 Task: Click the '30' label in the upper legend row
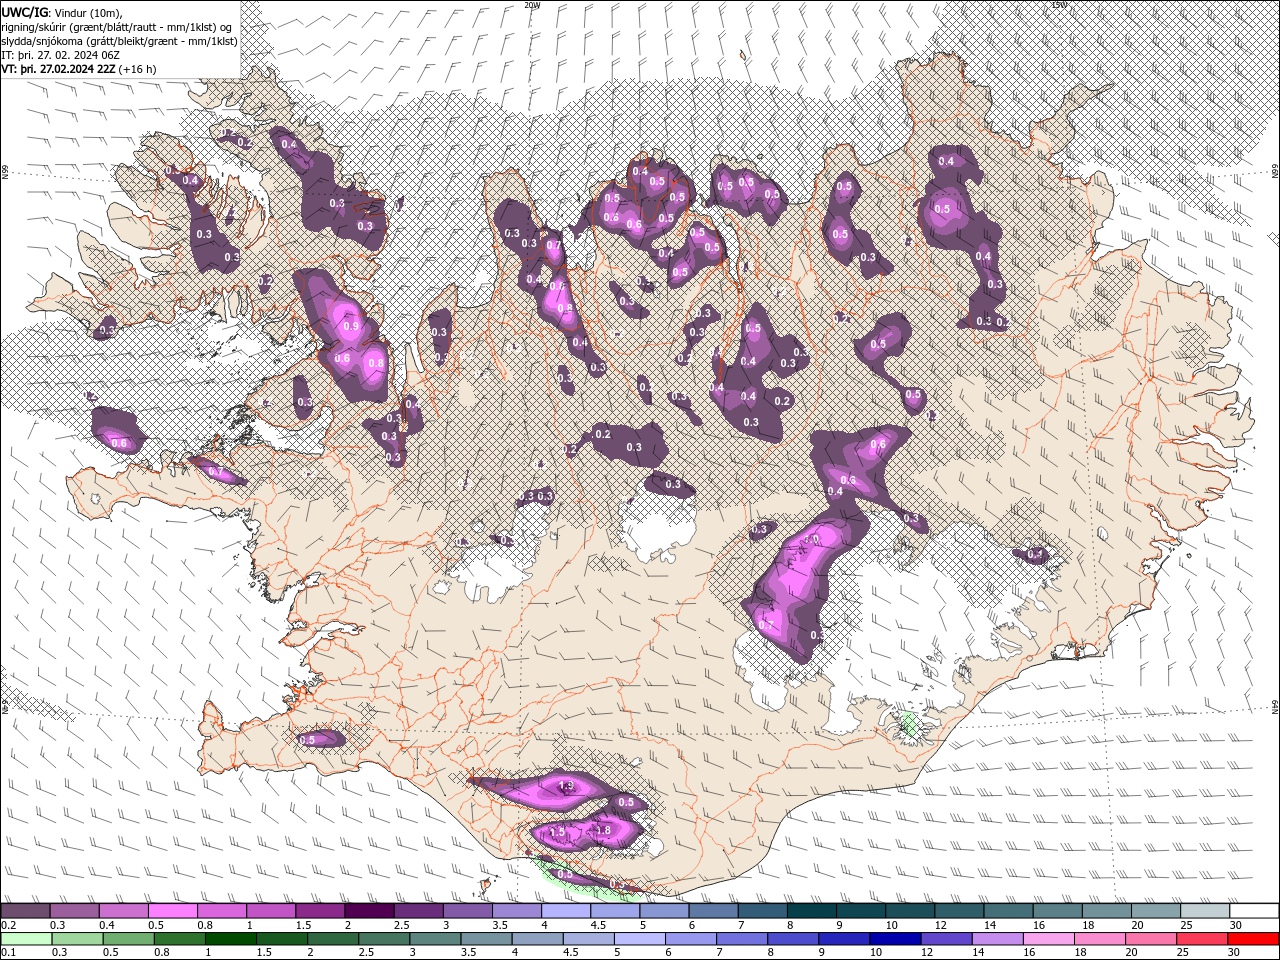tap(1235, 925)
